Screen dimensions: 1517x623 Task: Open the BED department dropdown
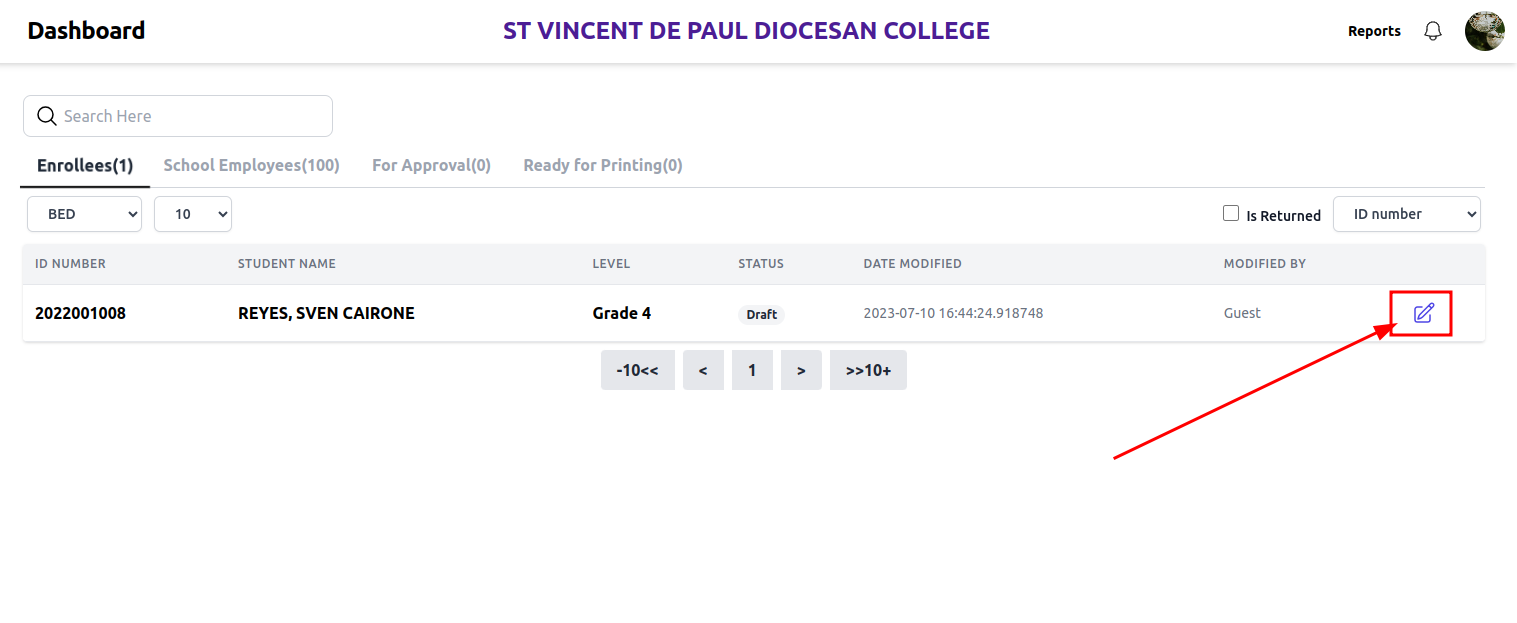84,214
